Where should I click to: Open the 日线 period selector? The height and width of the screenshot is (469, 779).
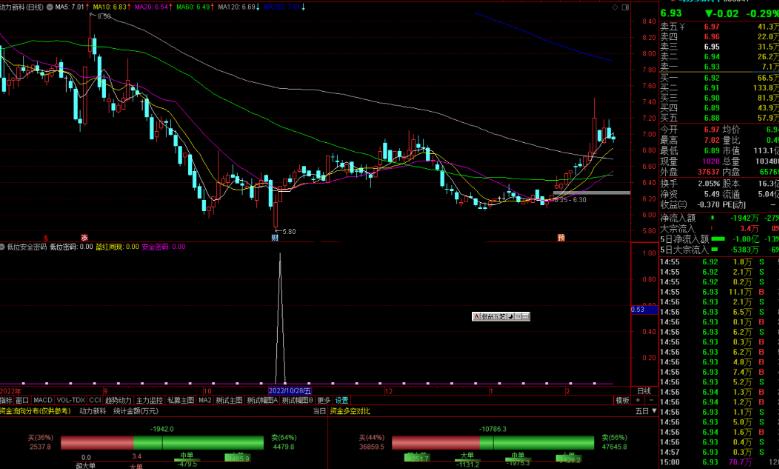[x=644, y=391]
